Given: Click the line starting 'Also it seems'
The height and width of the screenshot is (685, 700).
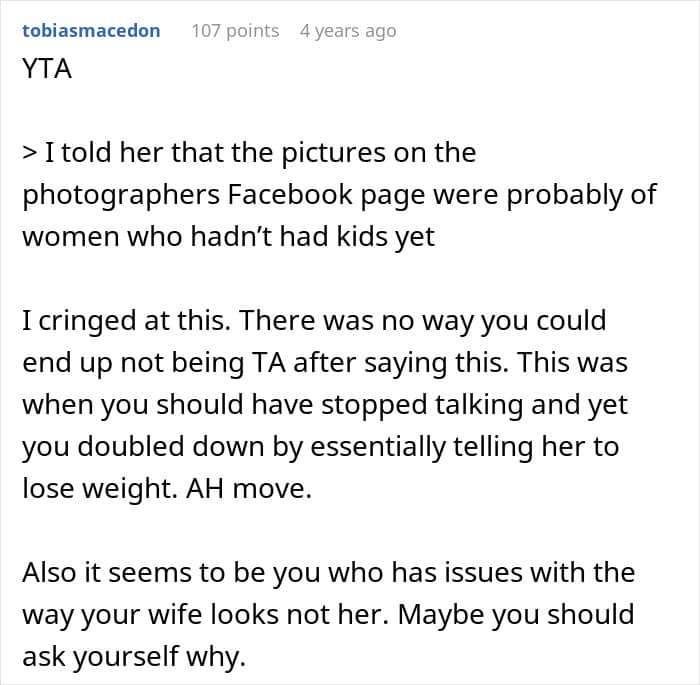Looking at the screenshot, I should point(329,572).
